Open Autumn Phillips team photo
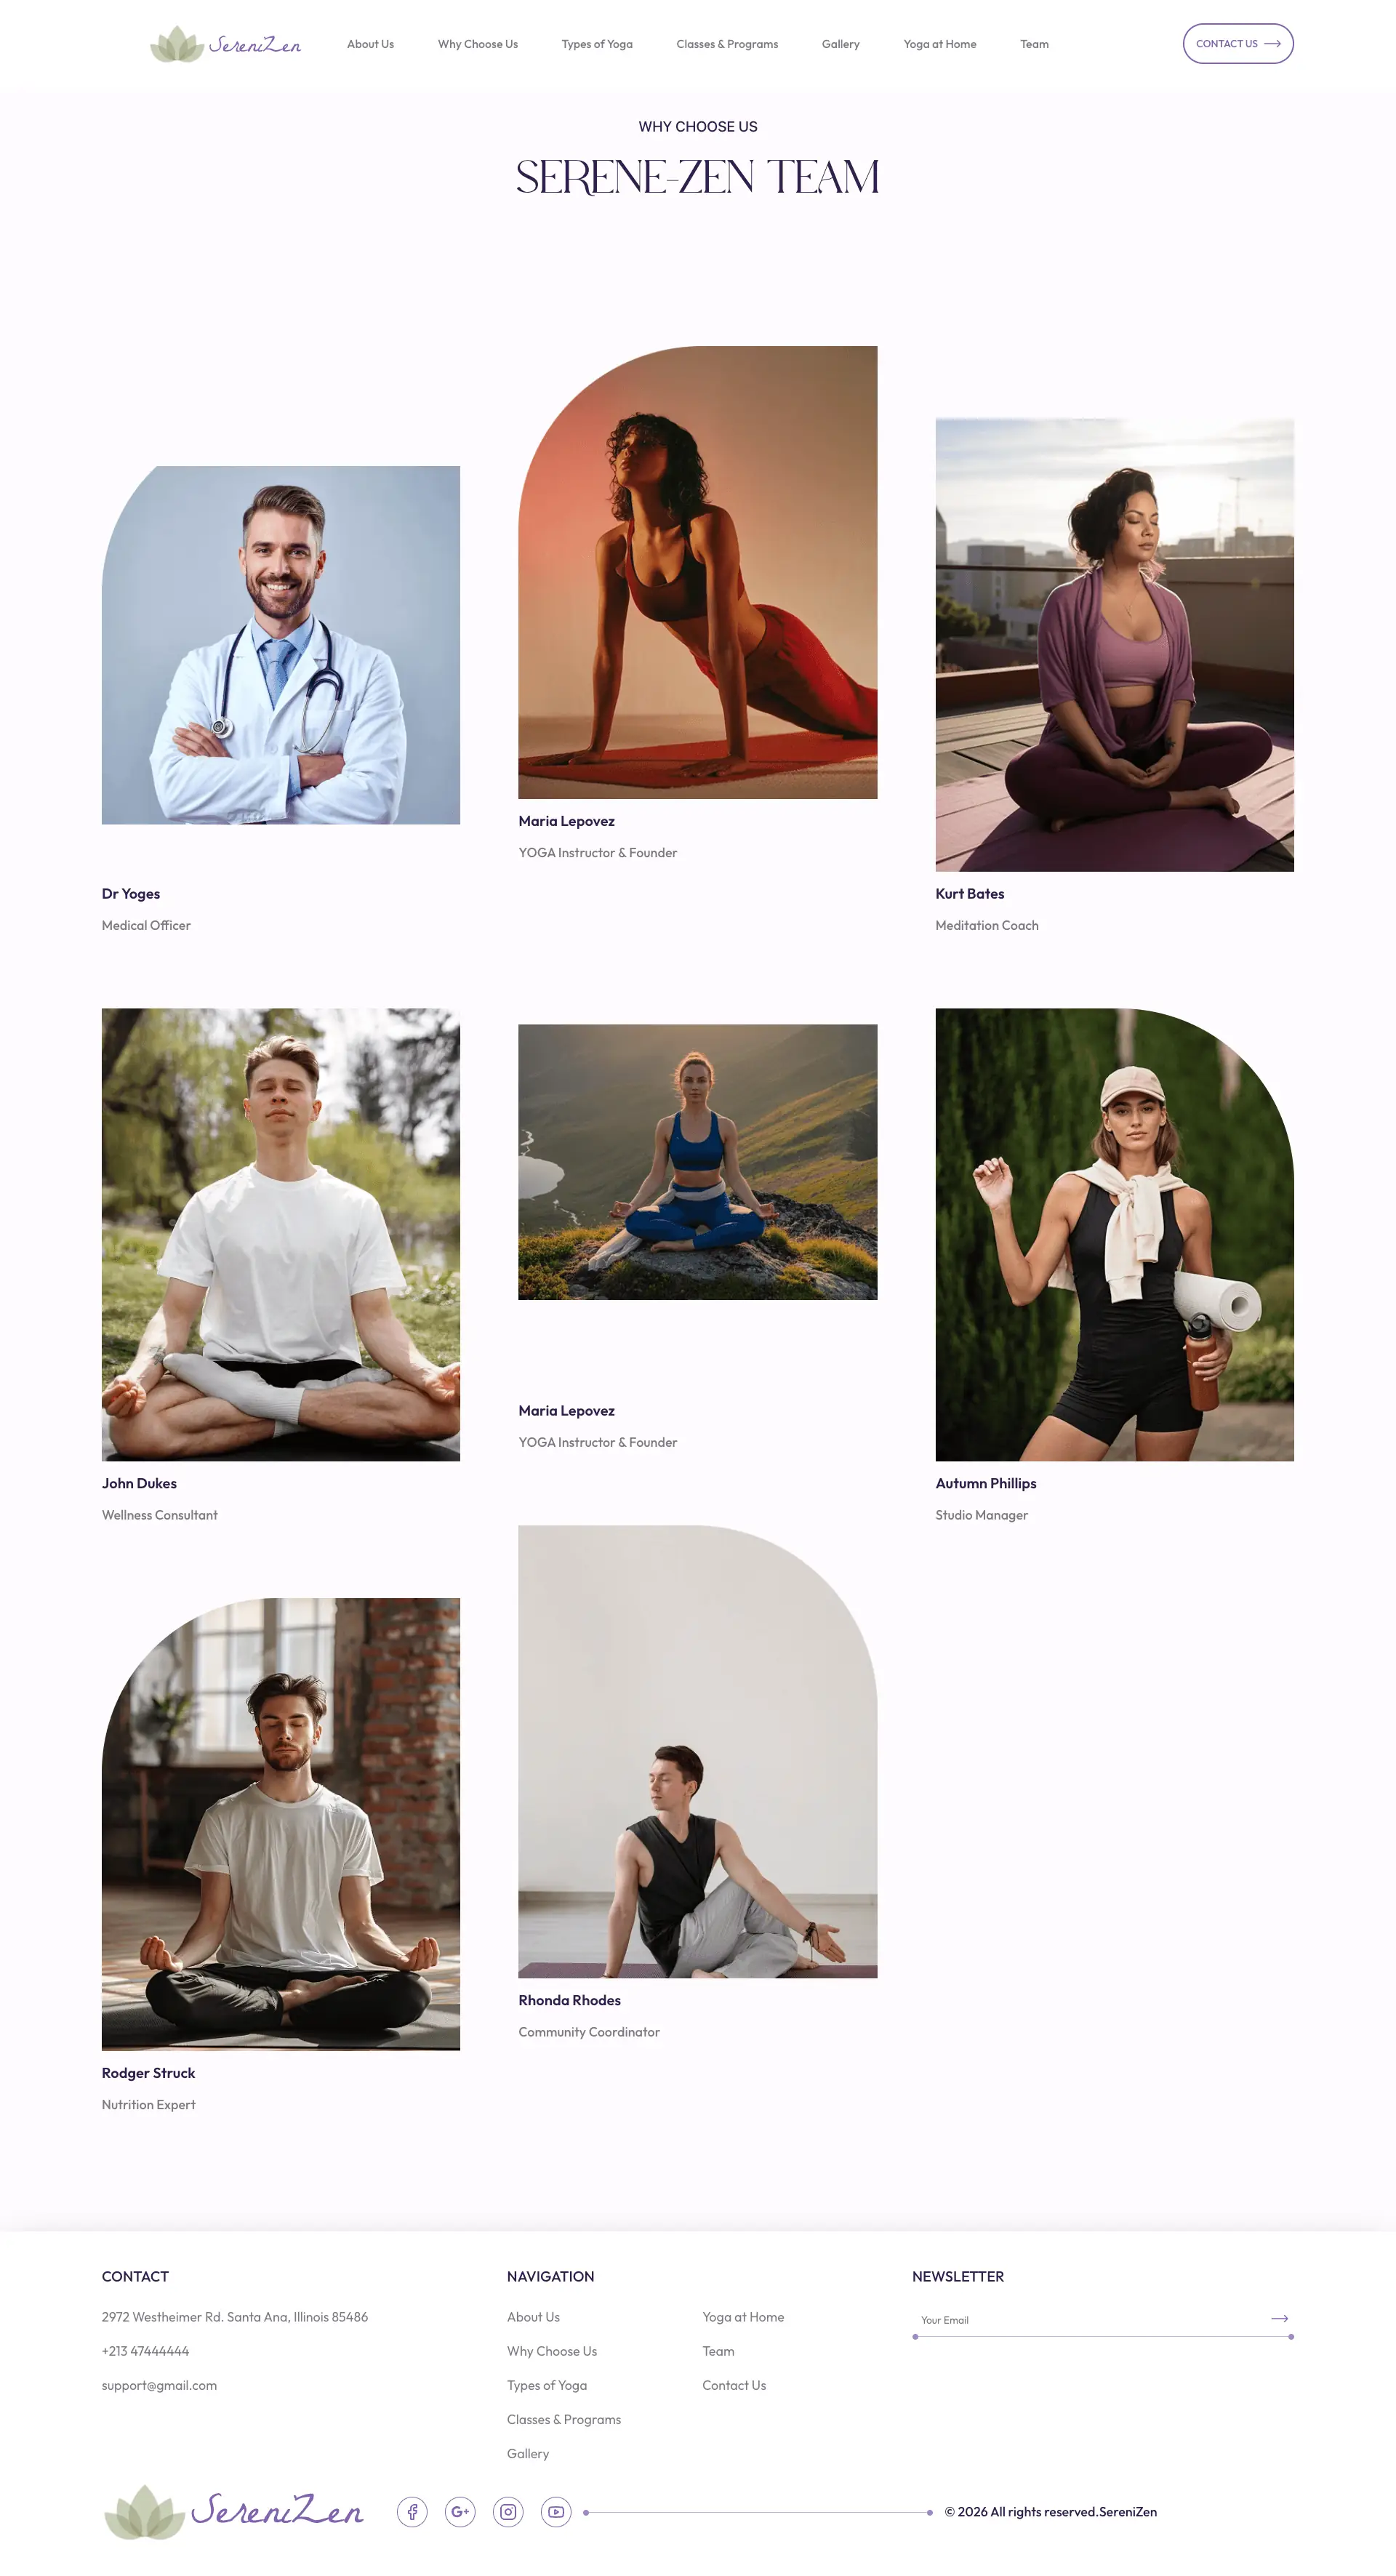The width and height of the screenshot is (1396, 2576). point(1115,1234)
